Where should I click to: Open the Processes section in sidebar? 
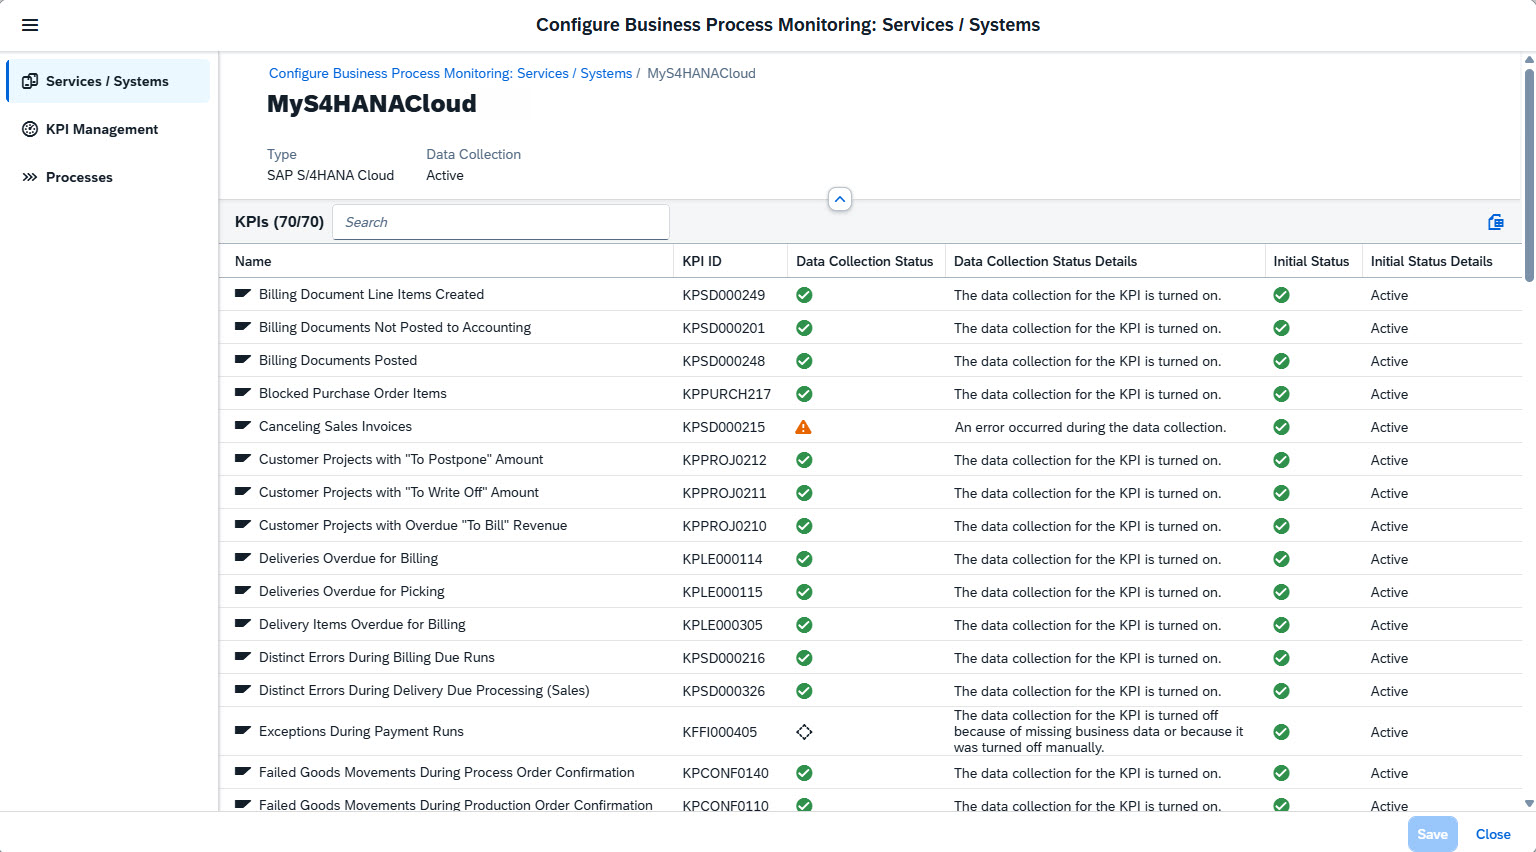[x=79, y=177]
